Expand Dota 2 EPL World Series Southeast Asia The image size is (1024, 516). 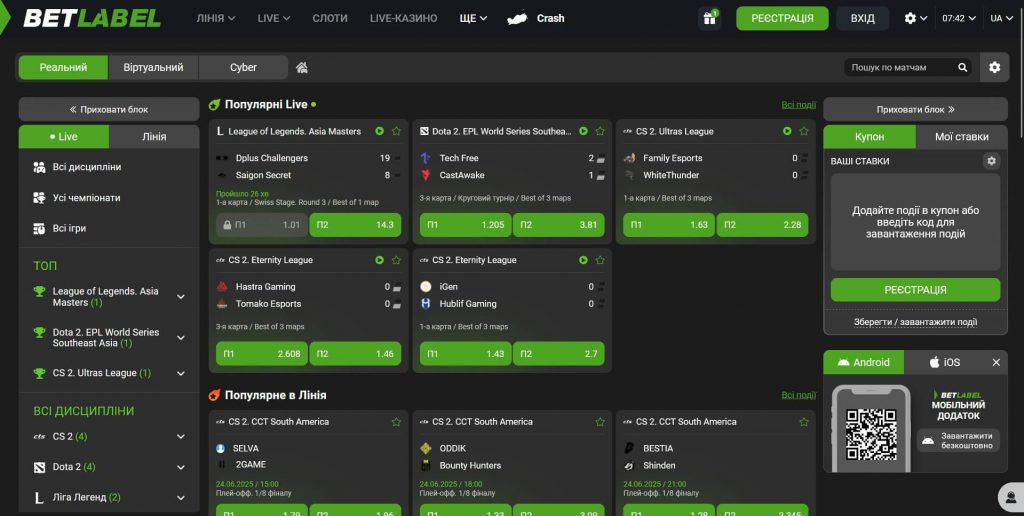tap(181, 338)
